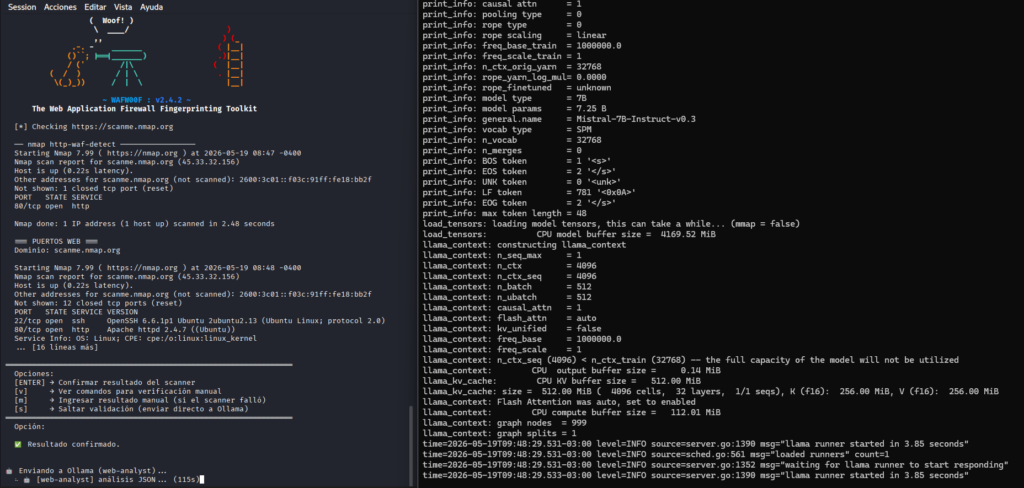Click the 'PUERTOS WEB' section heading
Viewport: 1024px width, 488px height.
pos(56,241)
